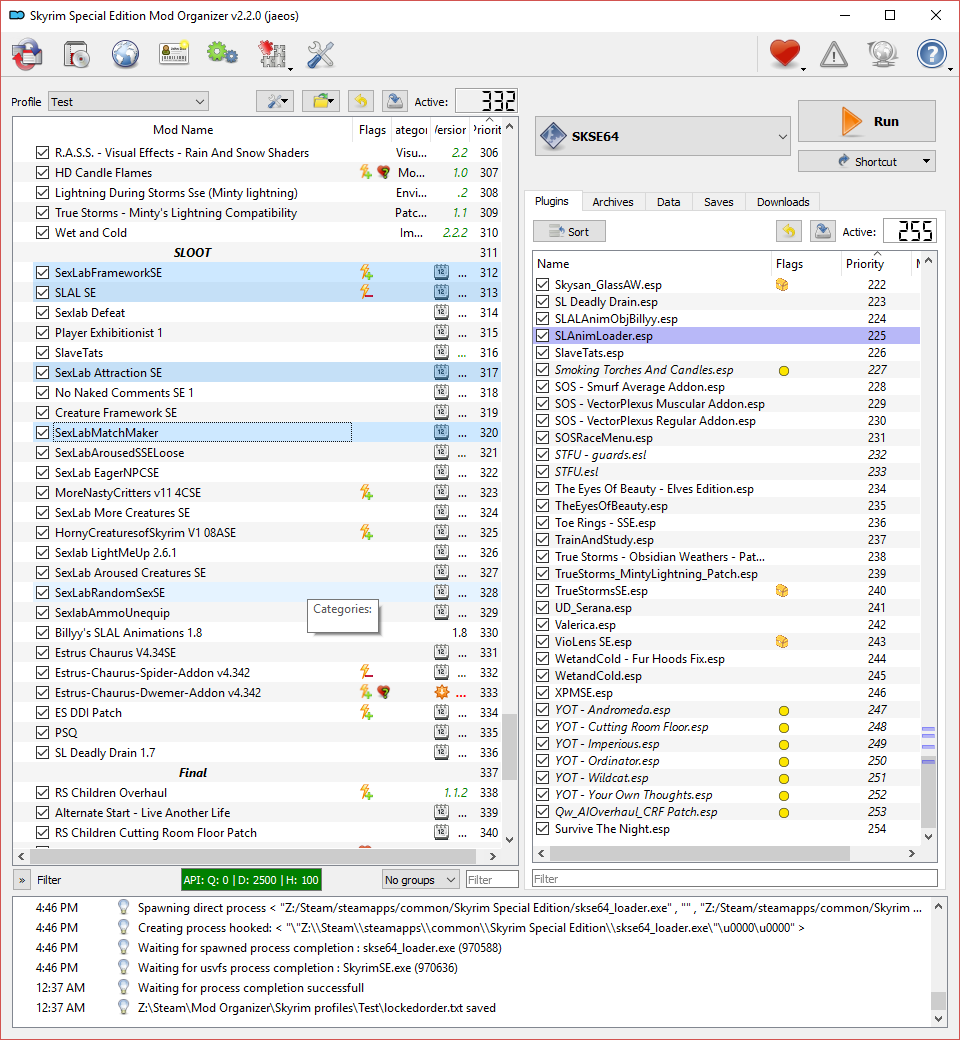Create plugin list backup icon
The height and width of the screenshot is (1040, 960).
[x=823, y=231]
